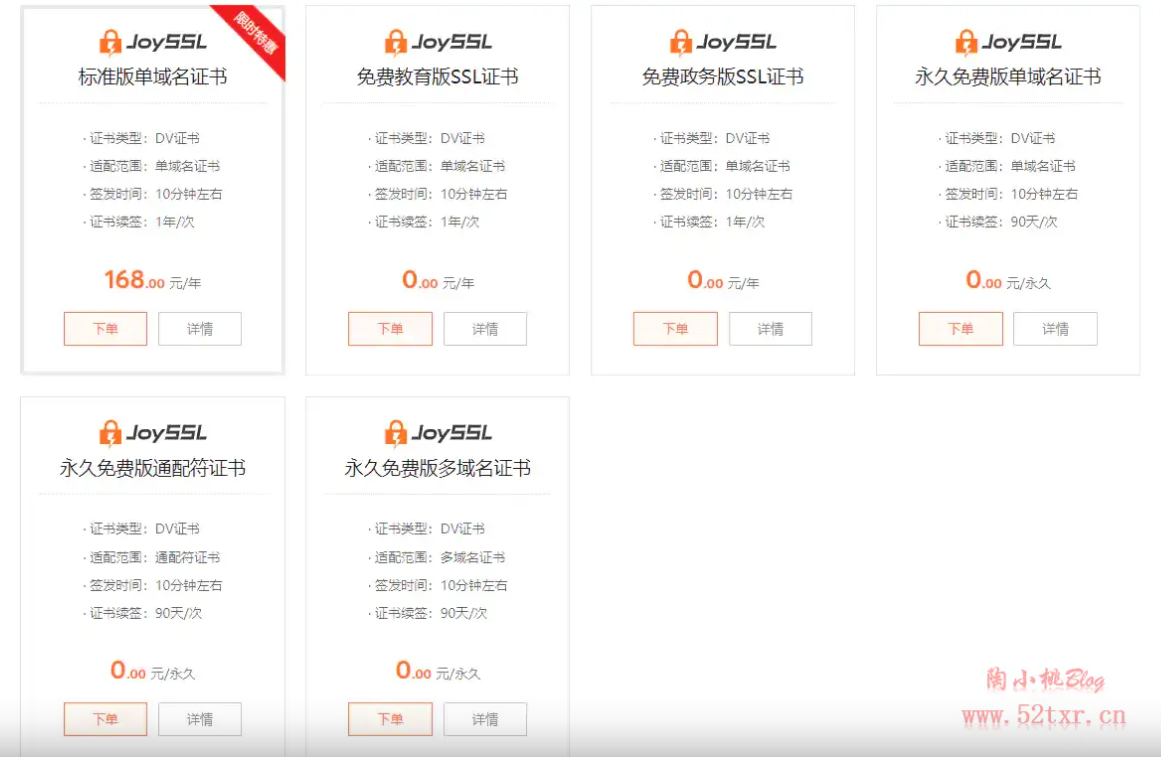Click 适配范围: 单域名证书 on 永久免费版单域名 card
Viewport: 1161px width, 757px height.
[1007, 166]
